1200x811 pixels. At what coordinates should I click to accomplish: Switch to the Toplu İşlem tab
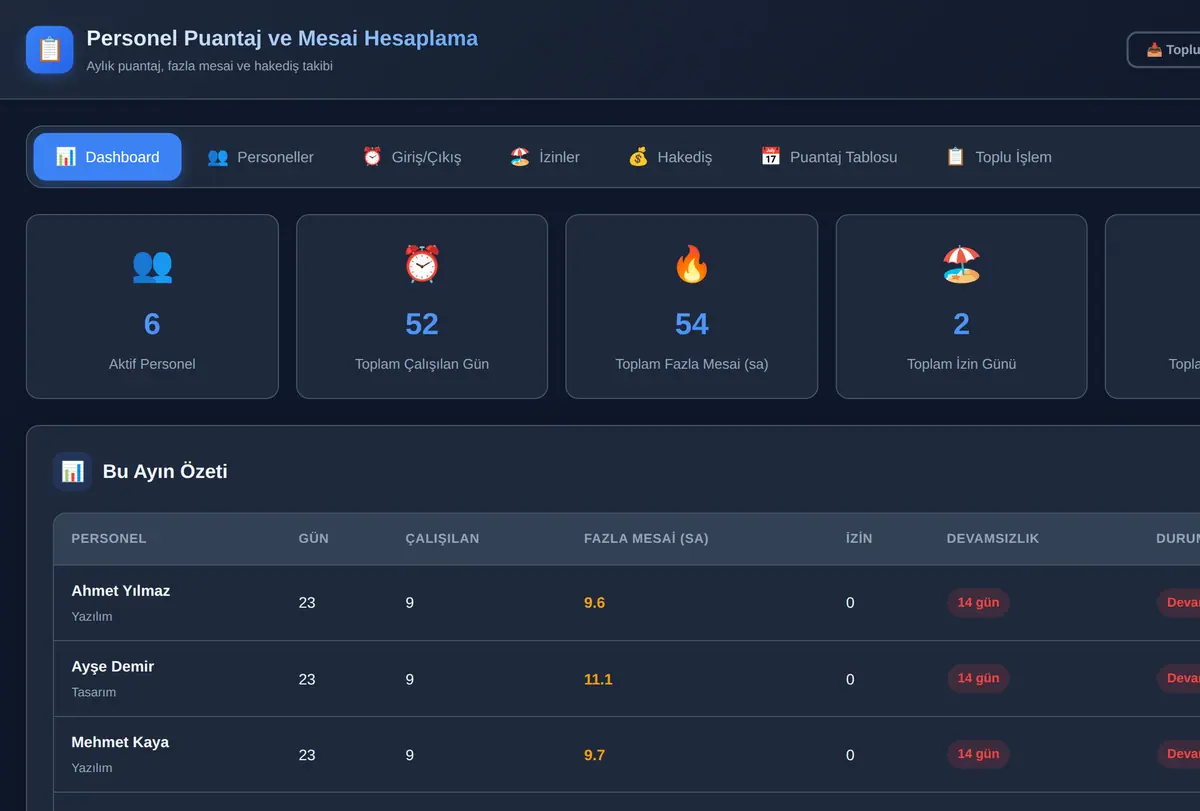pos(999,157)
